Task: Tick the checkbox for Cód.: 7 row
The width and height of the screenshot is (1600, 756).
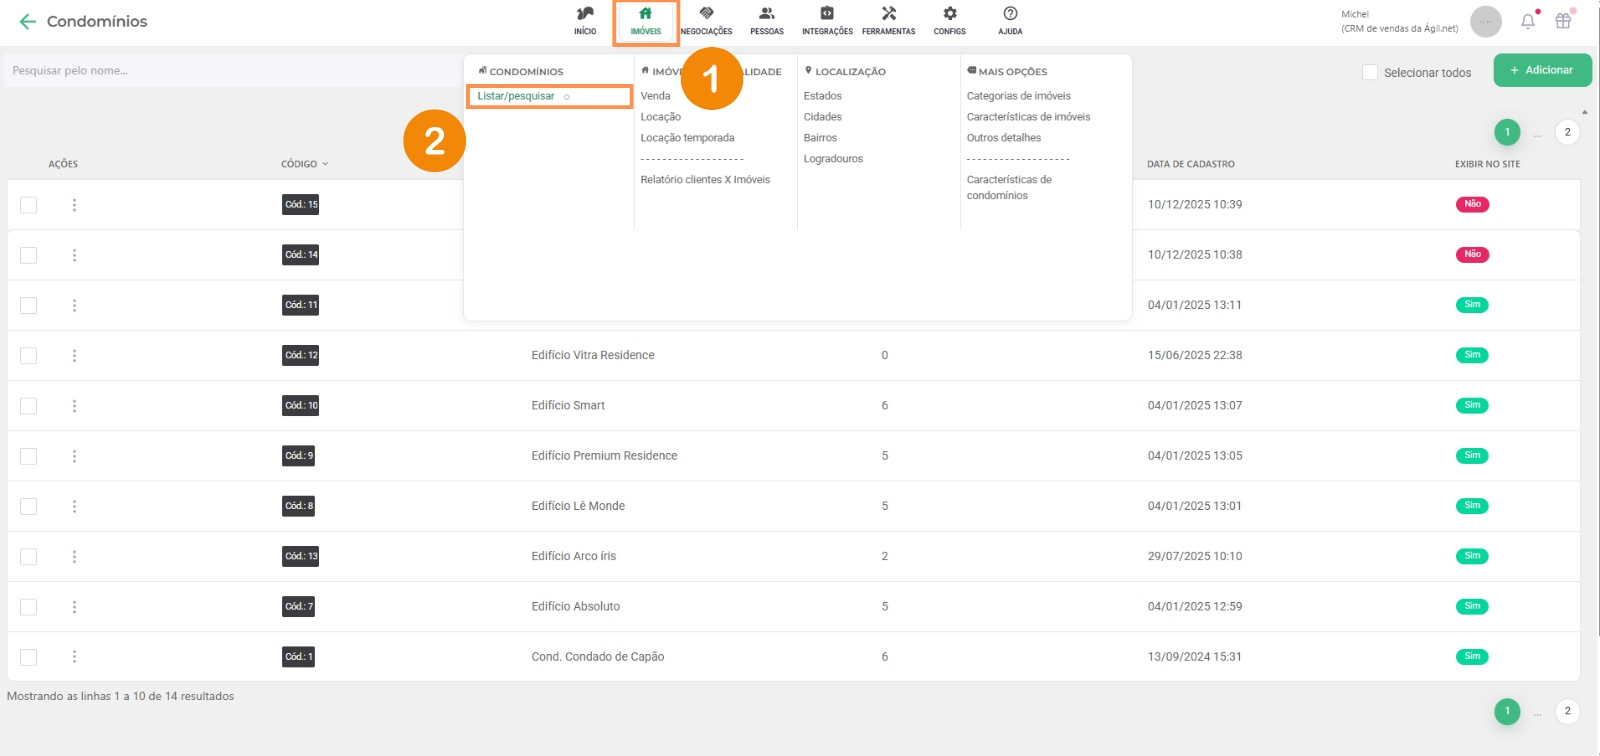Action: [x=29, y=607]
